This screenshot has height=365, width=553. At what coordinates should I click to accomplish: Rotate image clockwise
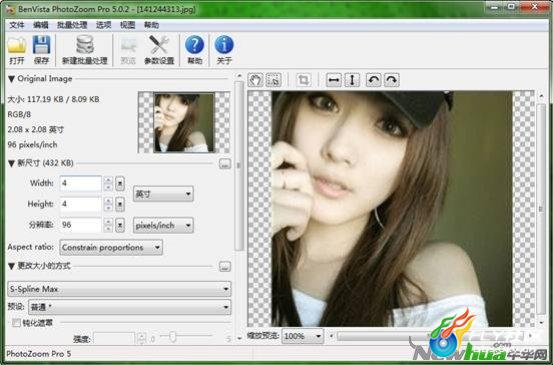[x=391, y=80]
